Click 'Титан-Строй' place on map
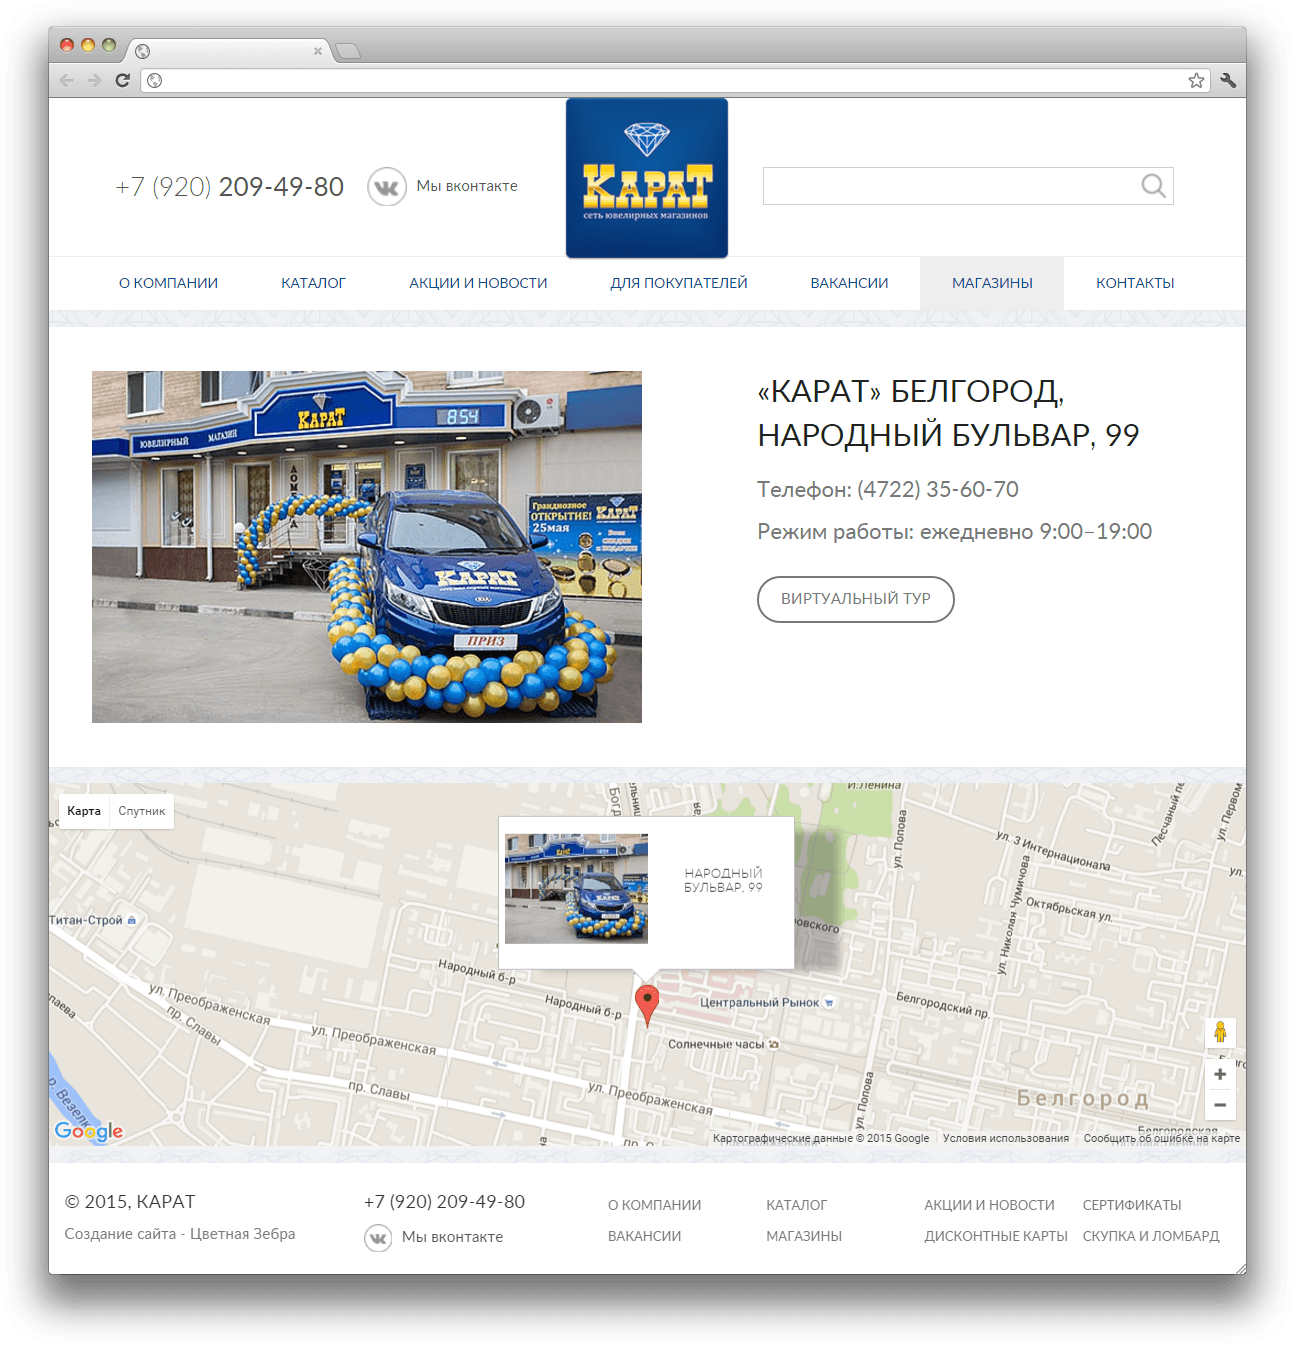This screenshot has height=1345, width=1295. click(93, 920)
